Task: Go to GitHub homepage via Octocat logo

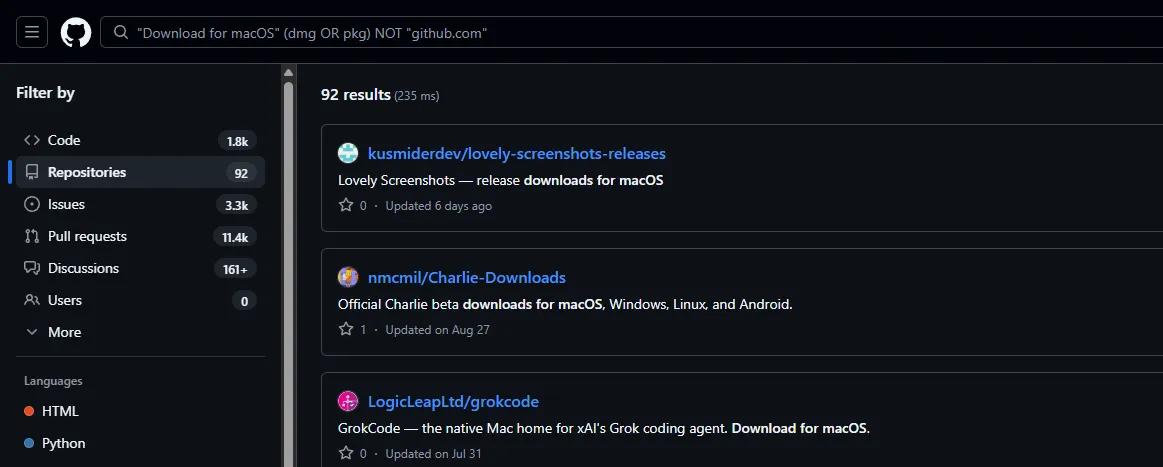Action: point(76,33)
